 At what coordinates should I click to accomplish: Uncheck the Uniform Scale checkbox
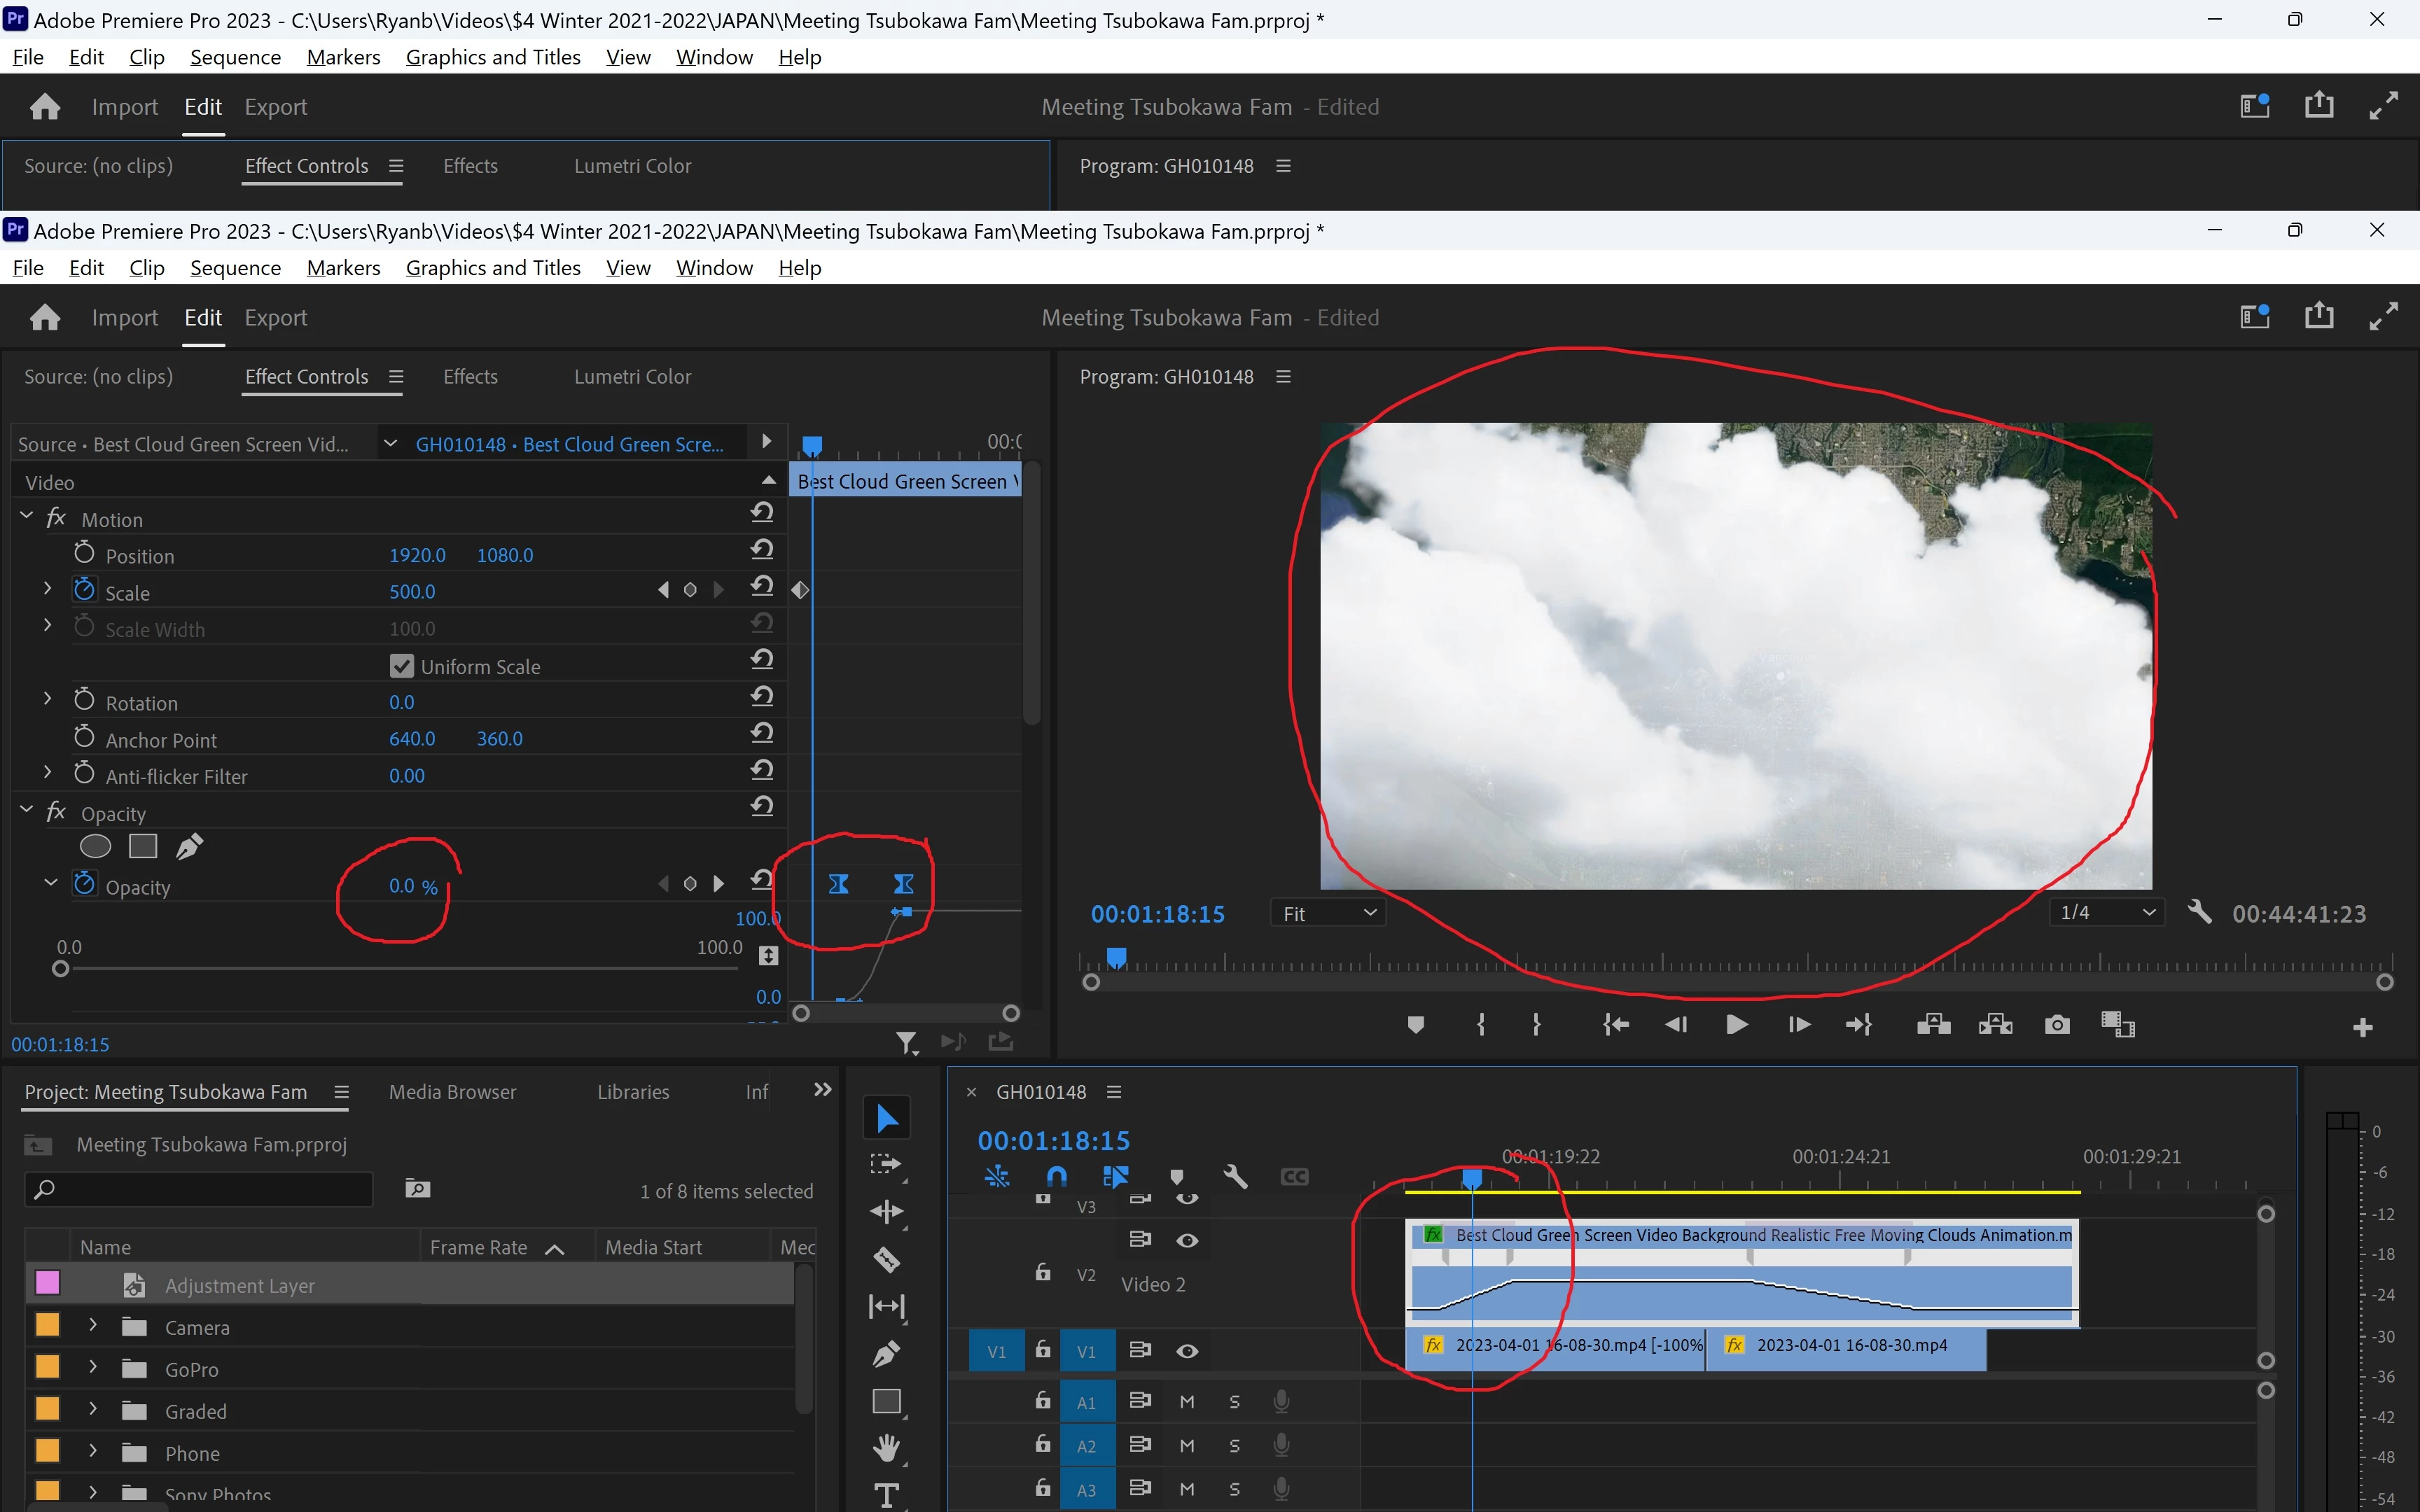pyautogui.click(x=402, y=666)
